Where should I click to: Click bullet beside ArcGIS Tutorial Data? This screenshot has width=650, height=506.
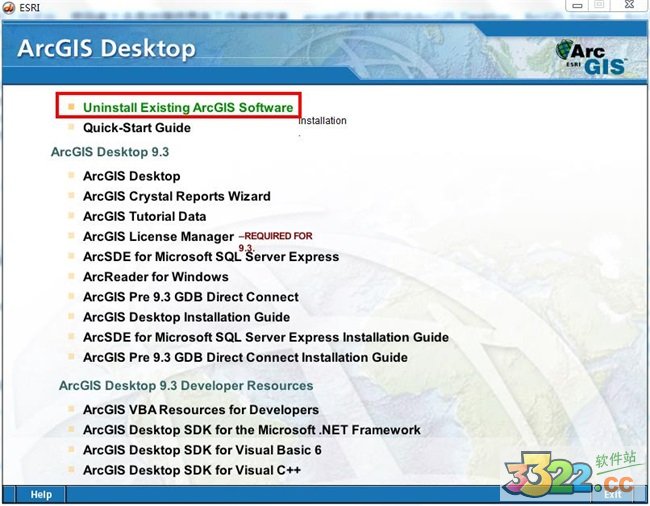(71, 215)
